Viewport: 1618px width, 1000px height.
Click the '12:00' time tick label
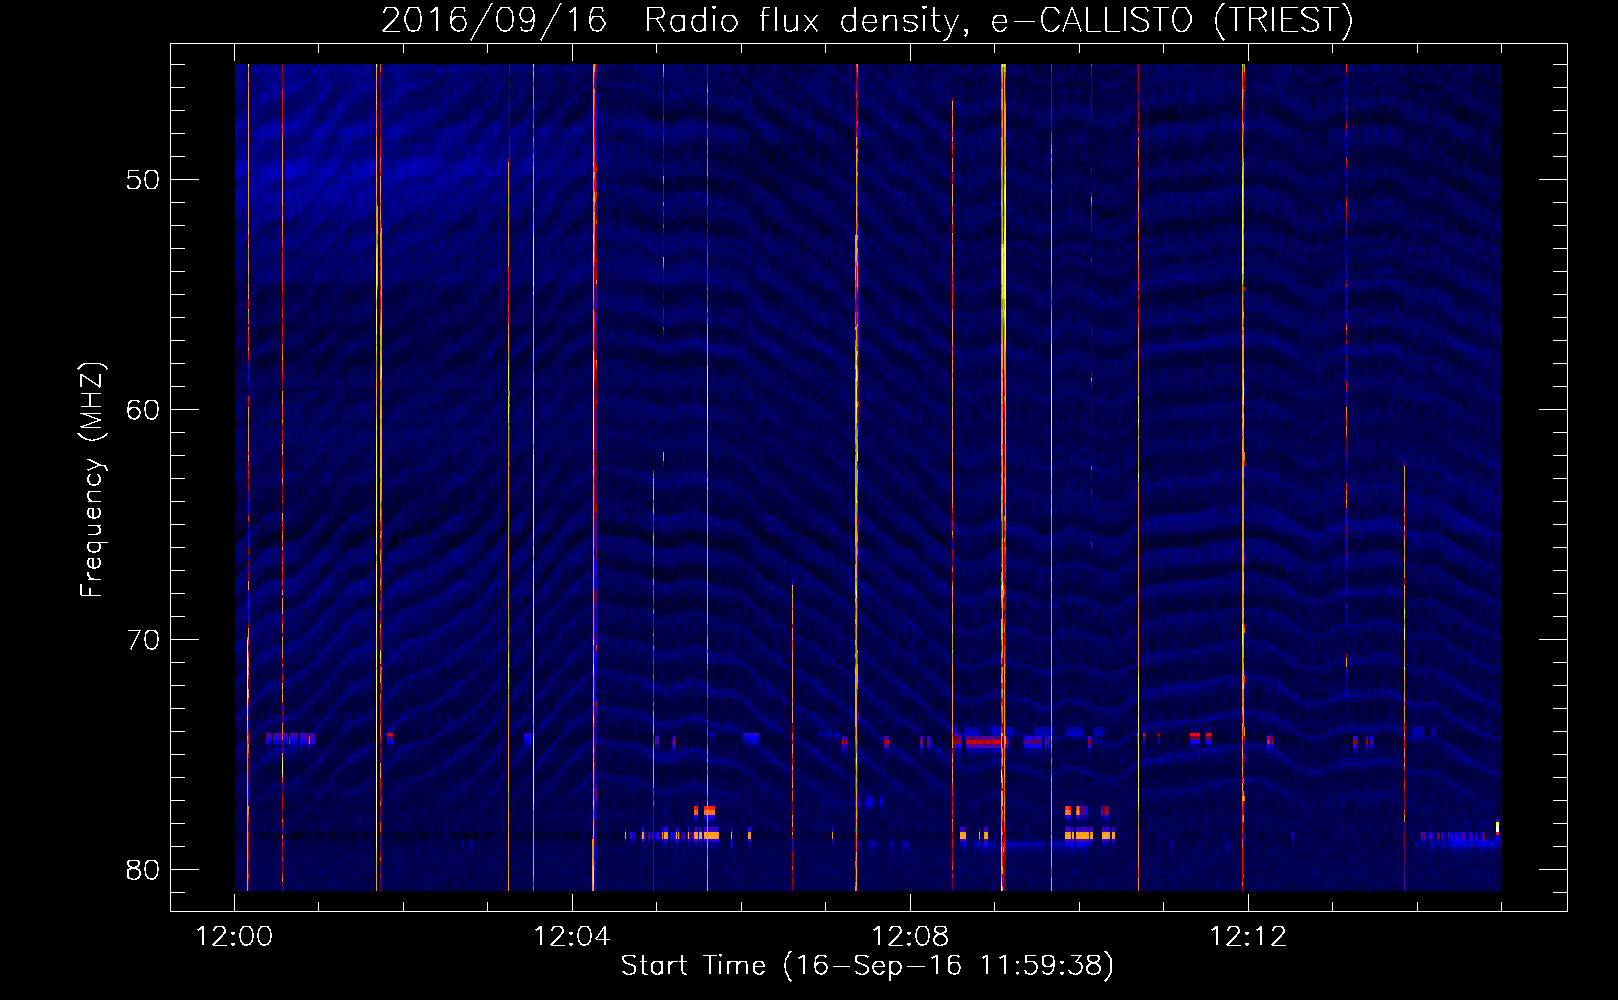click(x=234, y=937)
